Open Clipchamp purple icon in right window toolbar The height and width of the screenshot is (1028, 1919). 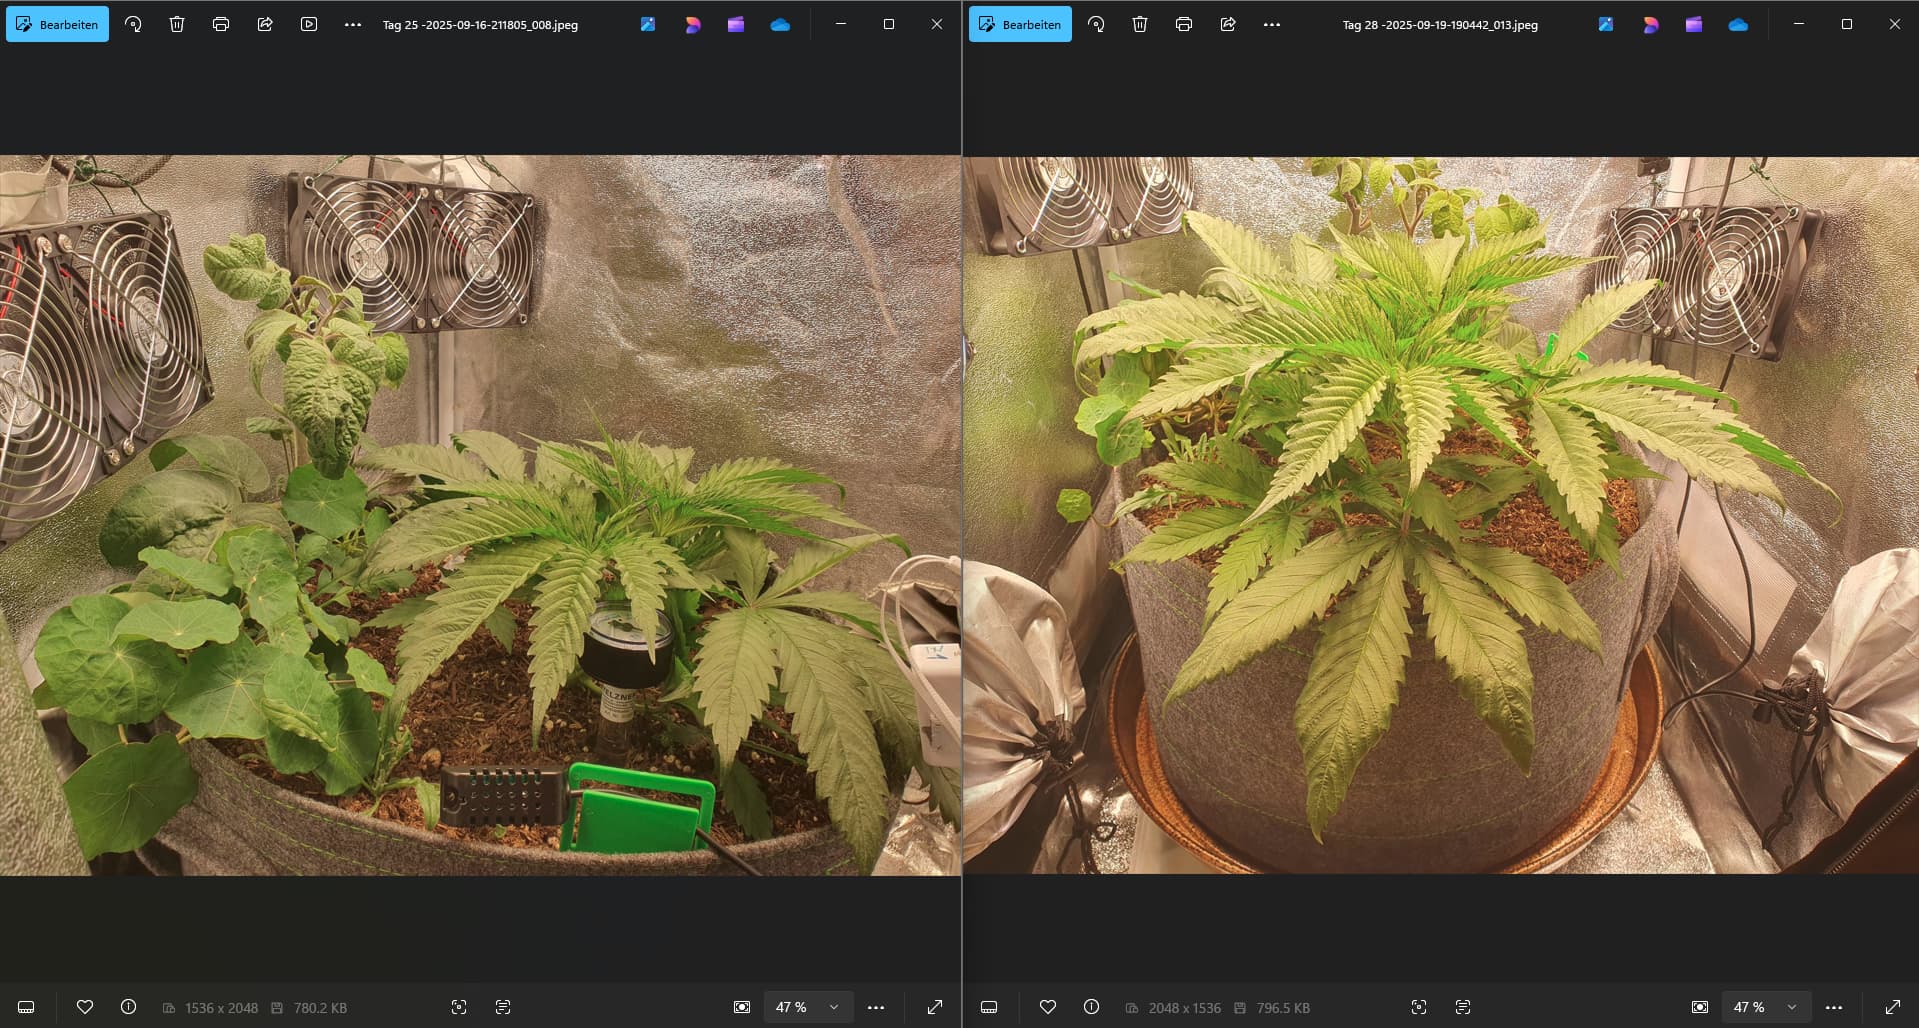tap(1694, 25)
